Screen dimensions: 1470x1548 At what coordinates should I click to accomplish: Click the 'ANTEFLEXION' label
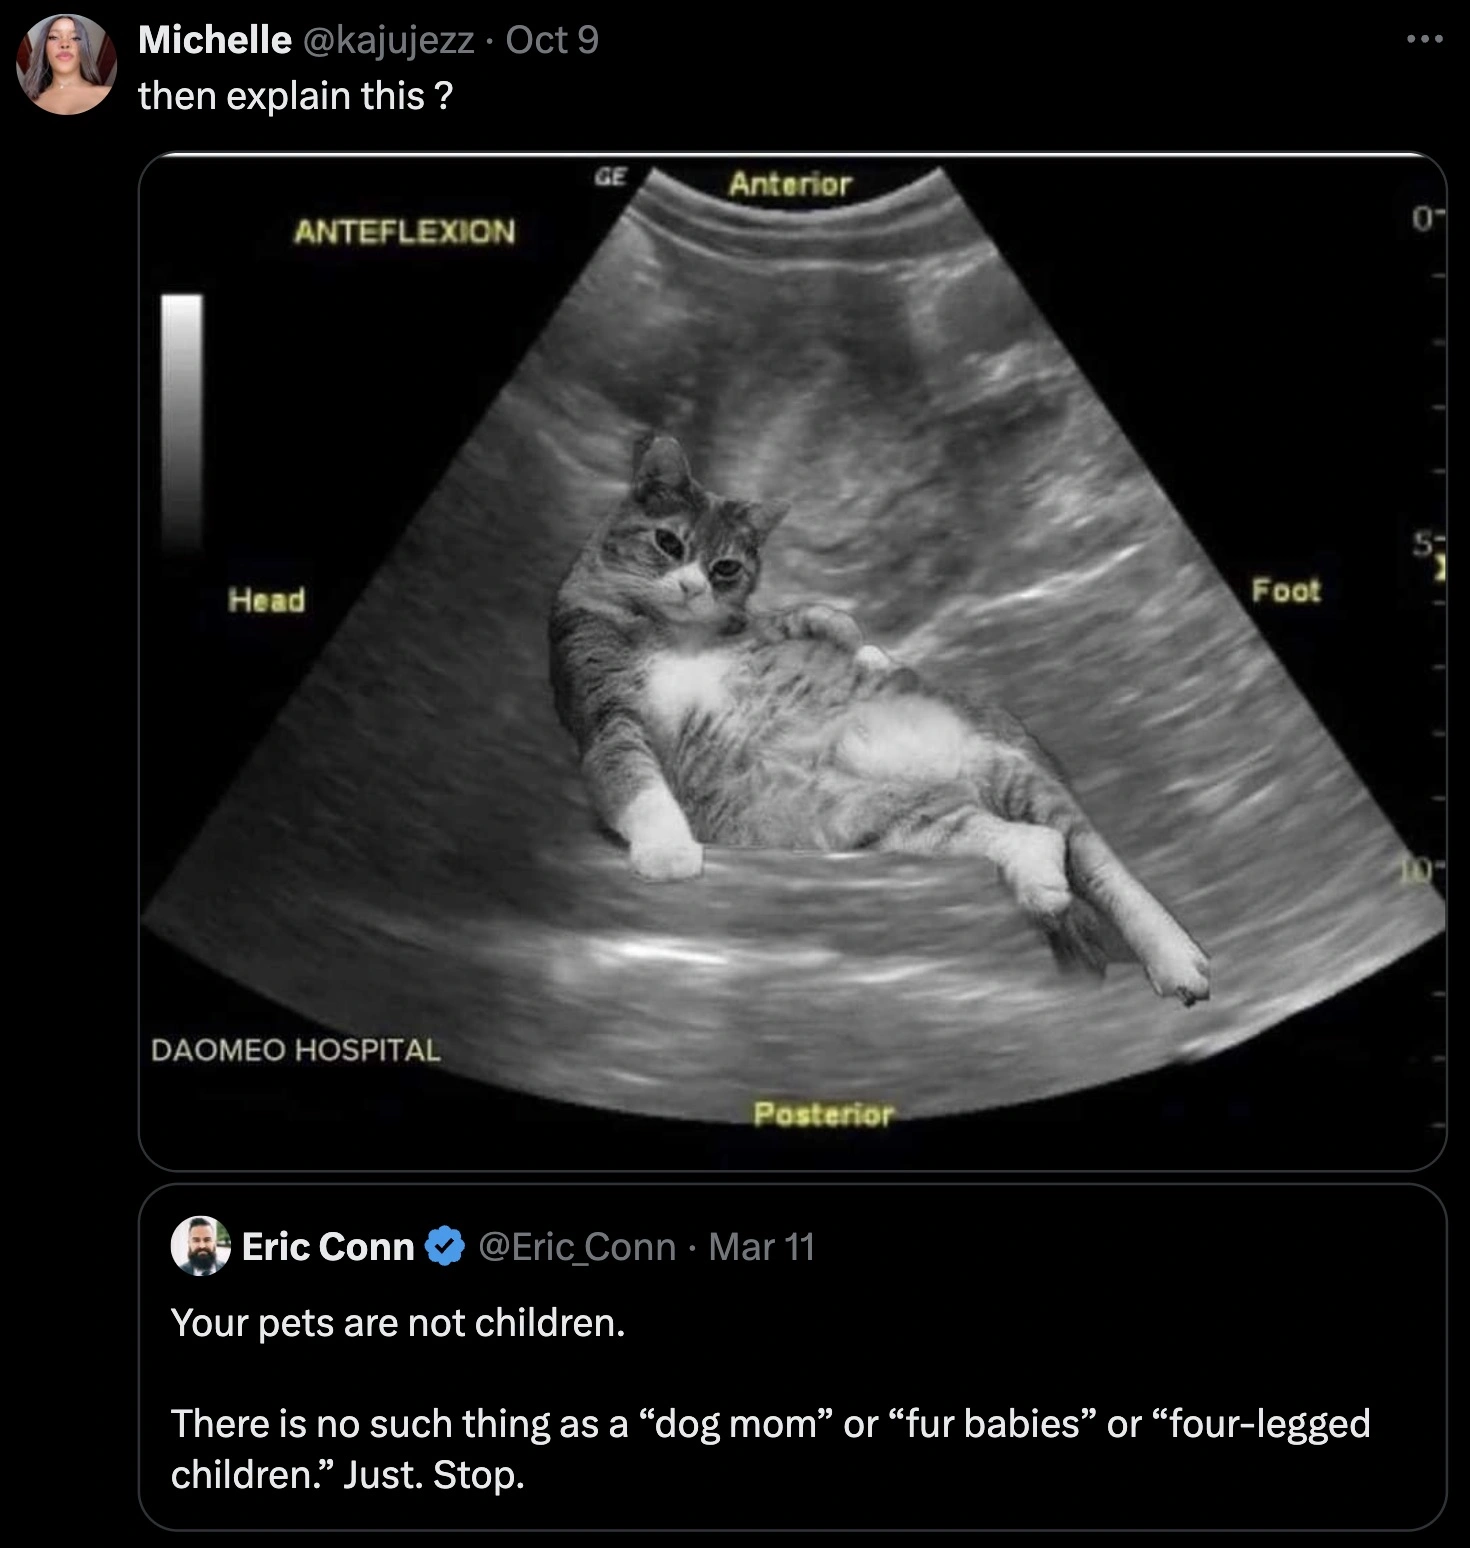click(x=406, y=229)
